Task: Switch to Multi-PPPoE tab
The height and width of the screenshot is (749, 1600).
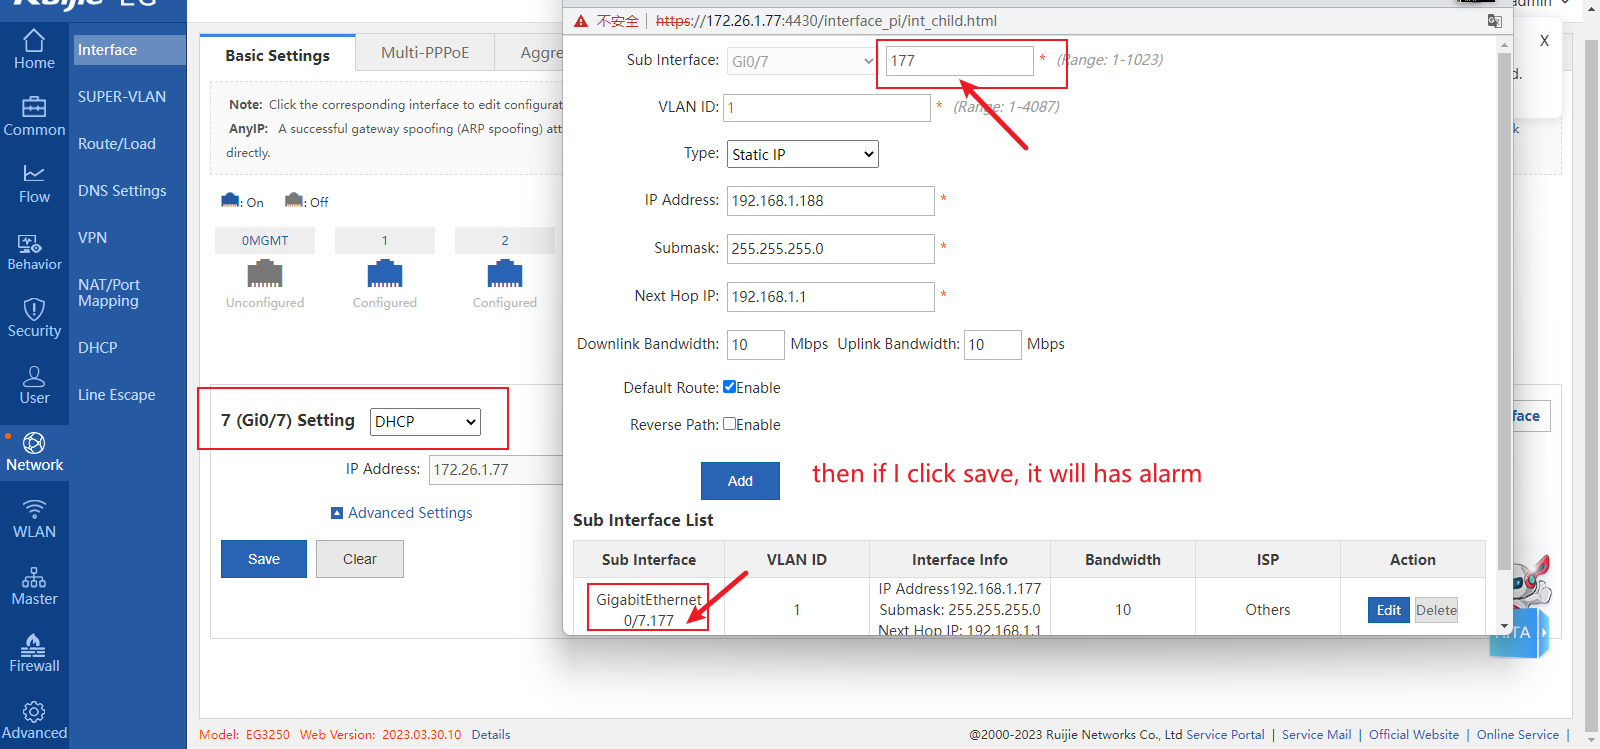Action: tap(425, 53)
